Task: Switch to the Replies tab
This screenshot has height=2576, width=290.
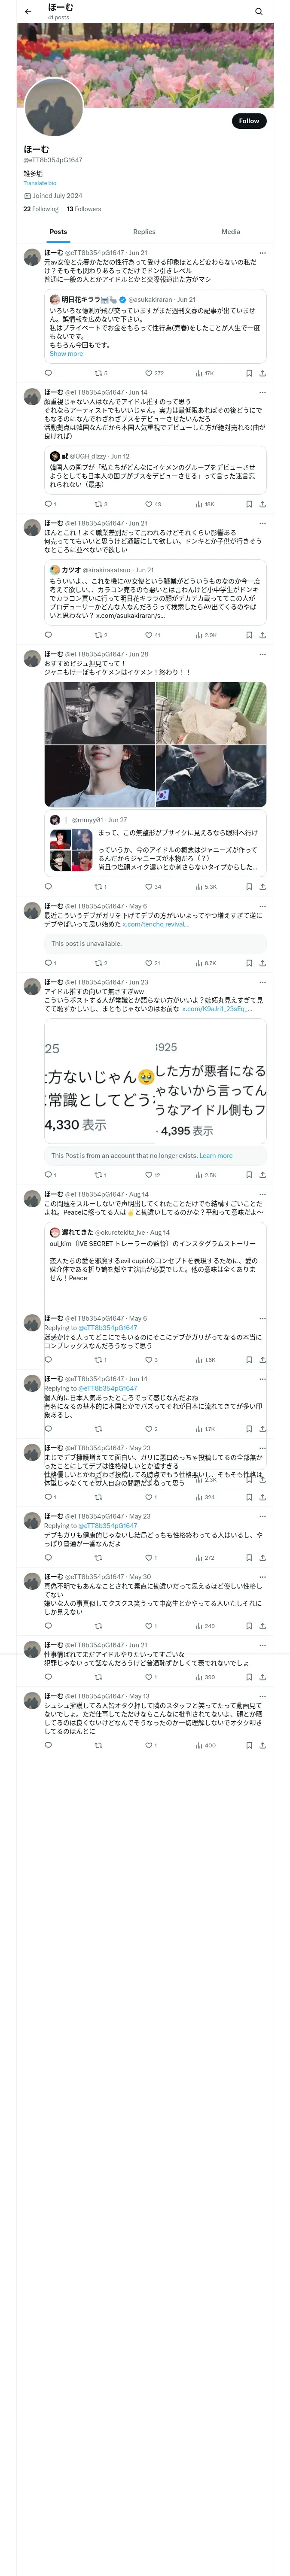Action: click(144, 231)
